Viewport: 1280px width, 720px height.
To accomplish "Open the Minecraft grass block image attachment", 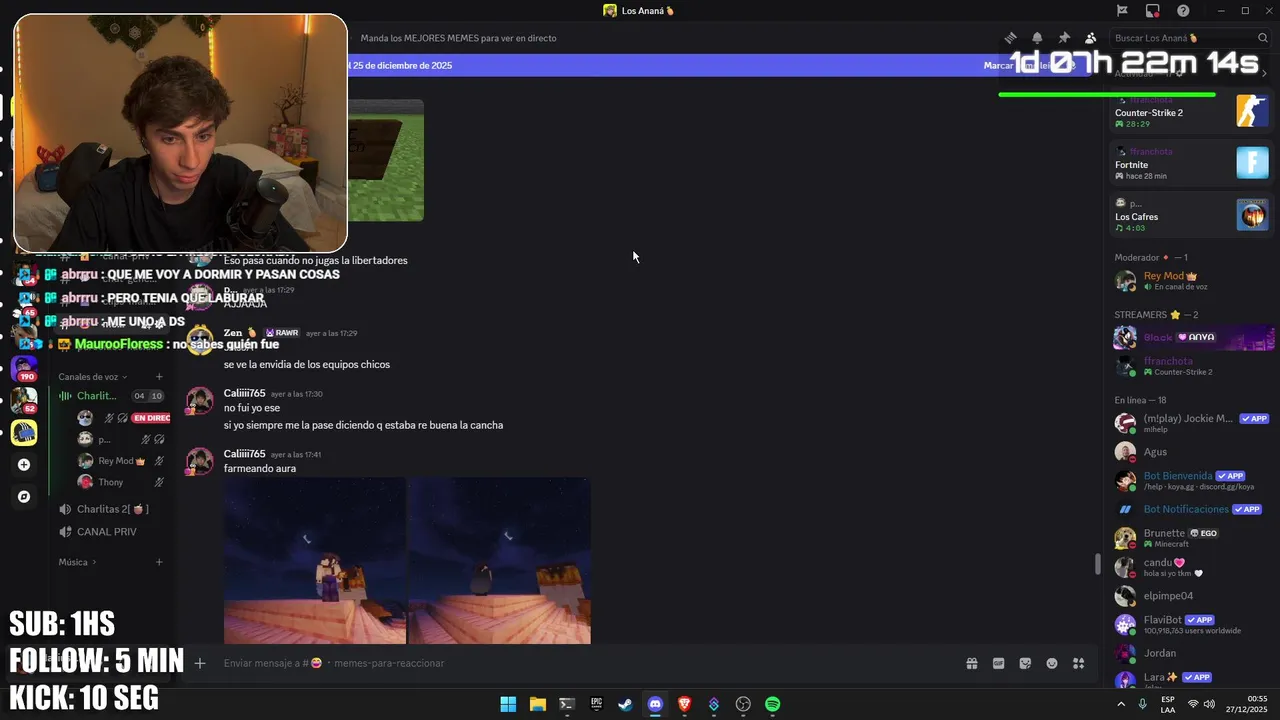I will coord(385,160).
